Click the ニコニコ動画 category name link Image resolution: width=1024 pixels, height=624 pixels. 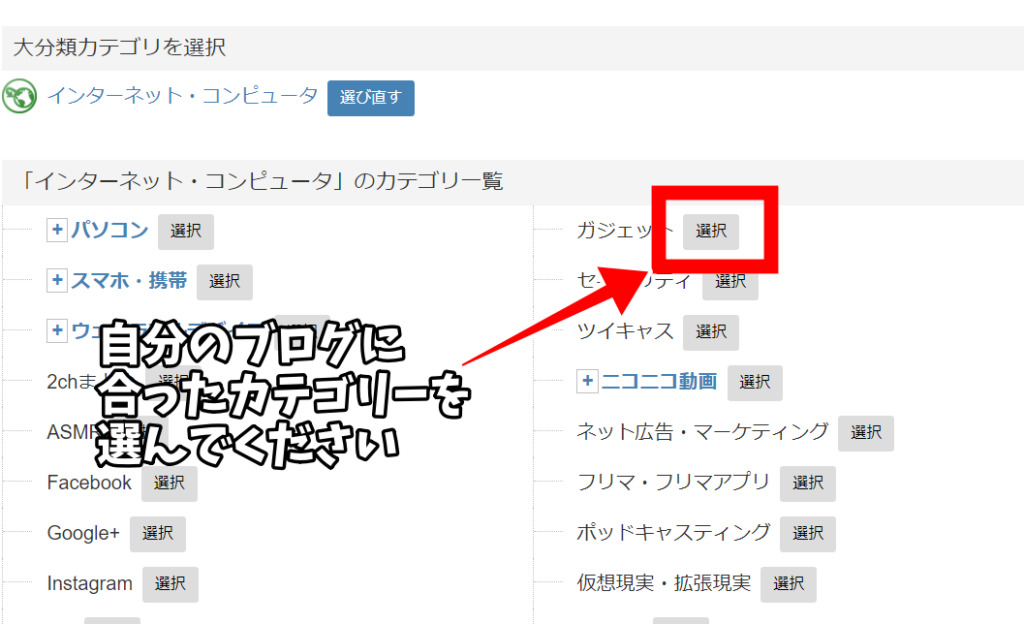(659, 381)
